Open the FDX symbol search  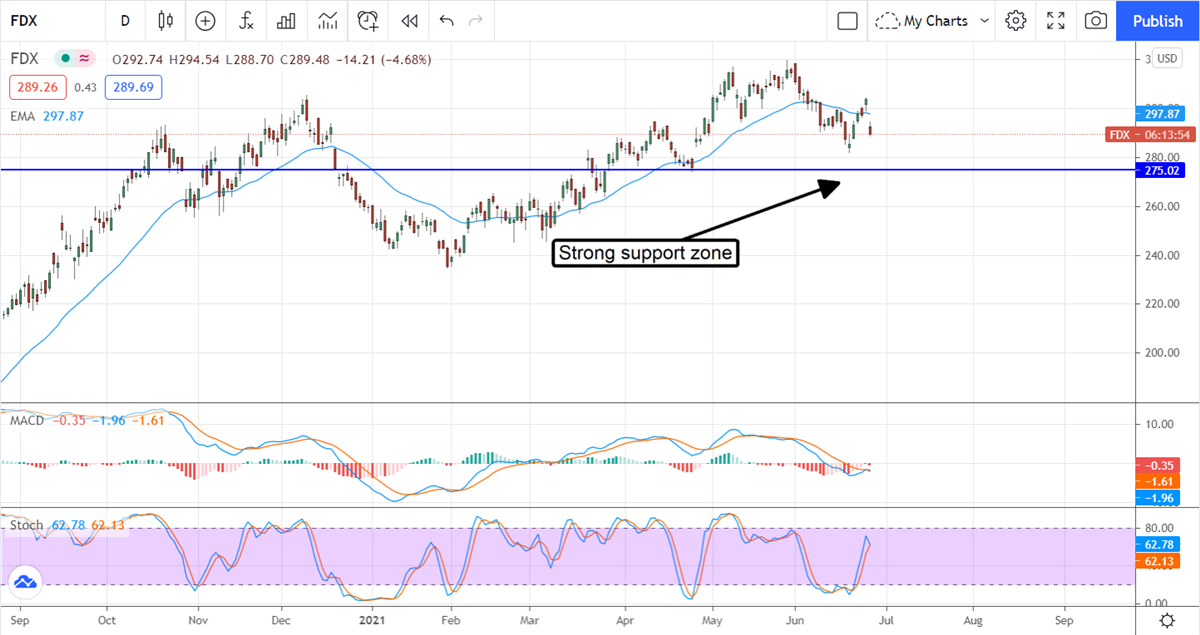[24, 20]
